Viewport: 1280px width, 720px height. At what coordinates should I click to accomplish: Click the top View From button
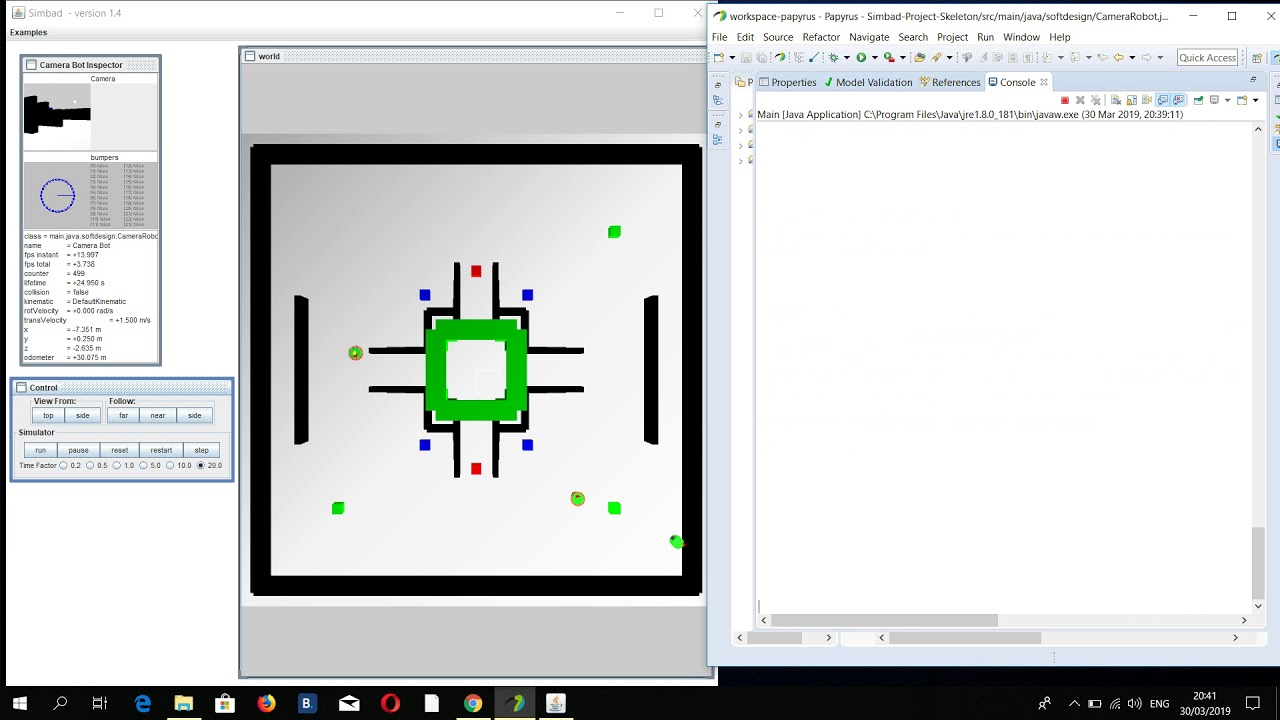coord(48,415)
